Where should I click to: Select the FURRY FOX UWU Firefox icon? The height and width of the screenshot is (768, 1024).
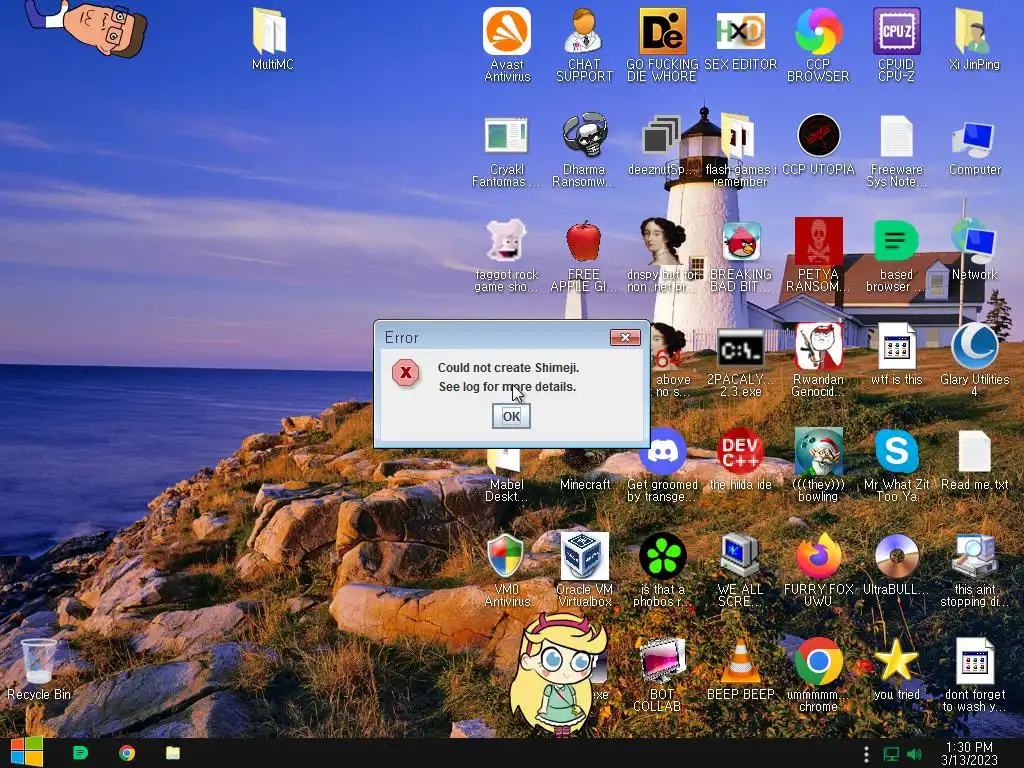point(818,556)
